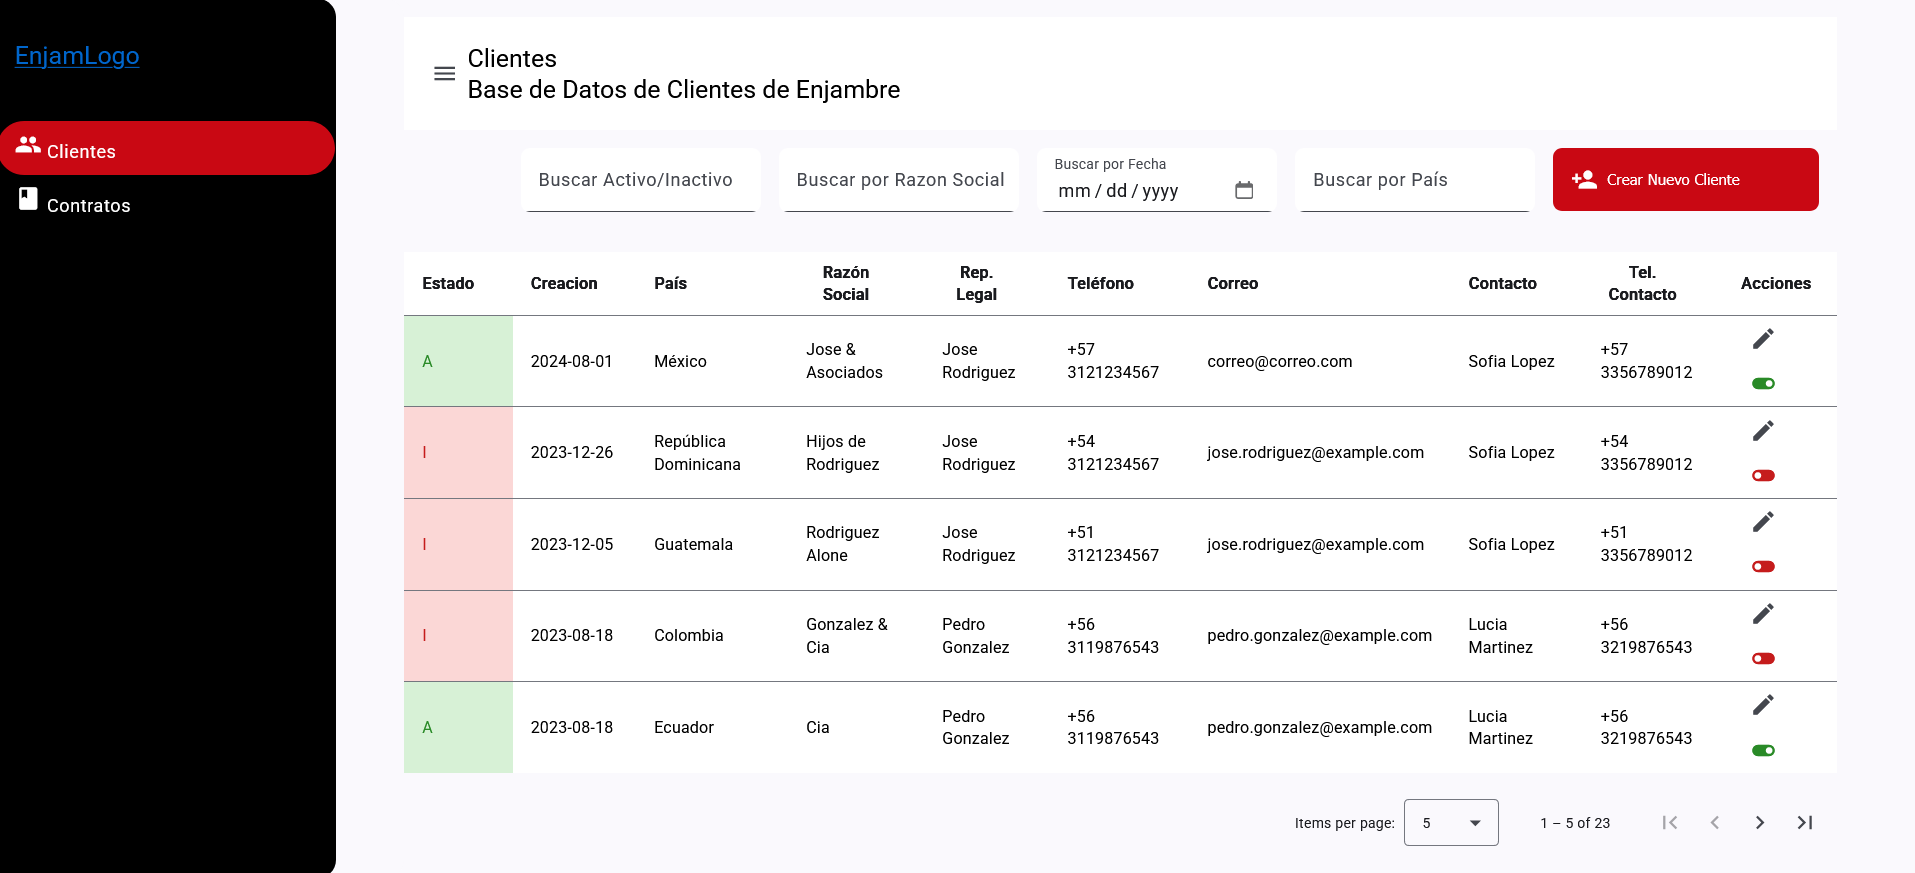Click the Buscar por Razon Social field
This screenshot has width=1915, height=873.
pyautogui.click(x=899, y=181)
